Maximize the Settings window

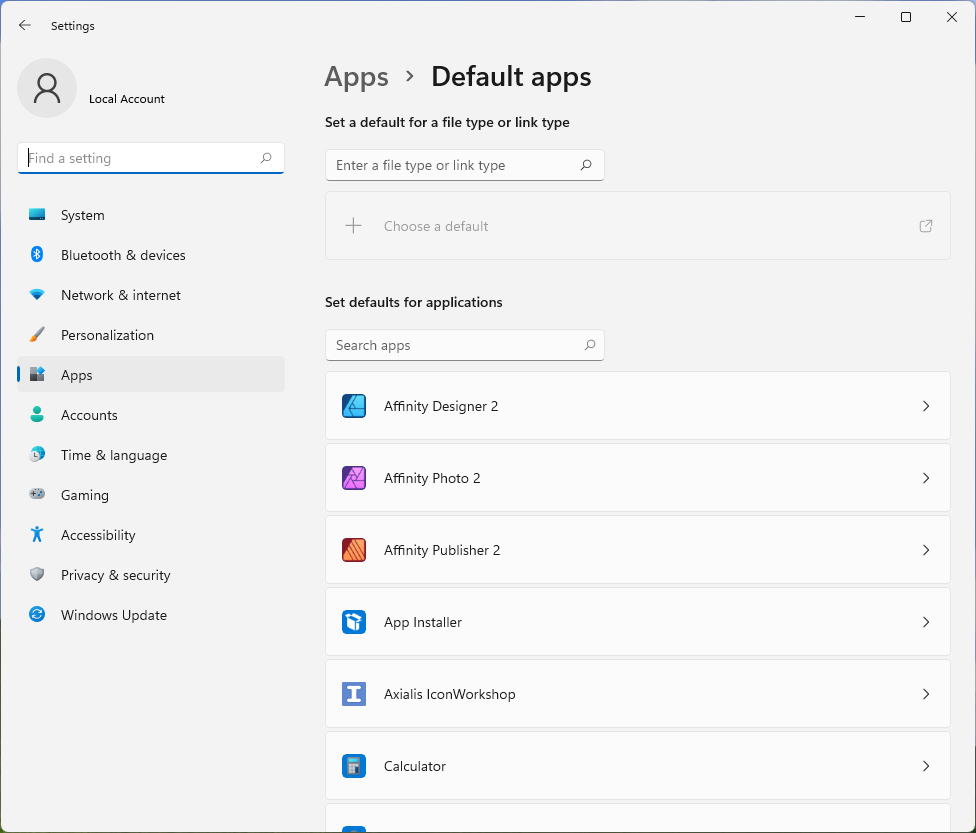click(x=906, y=17)
